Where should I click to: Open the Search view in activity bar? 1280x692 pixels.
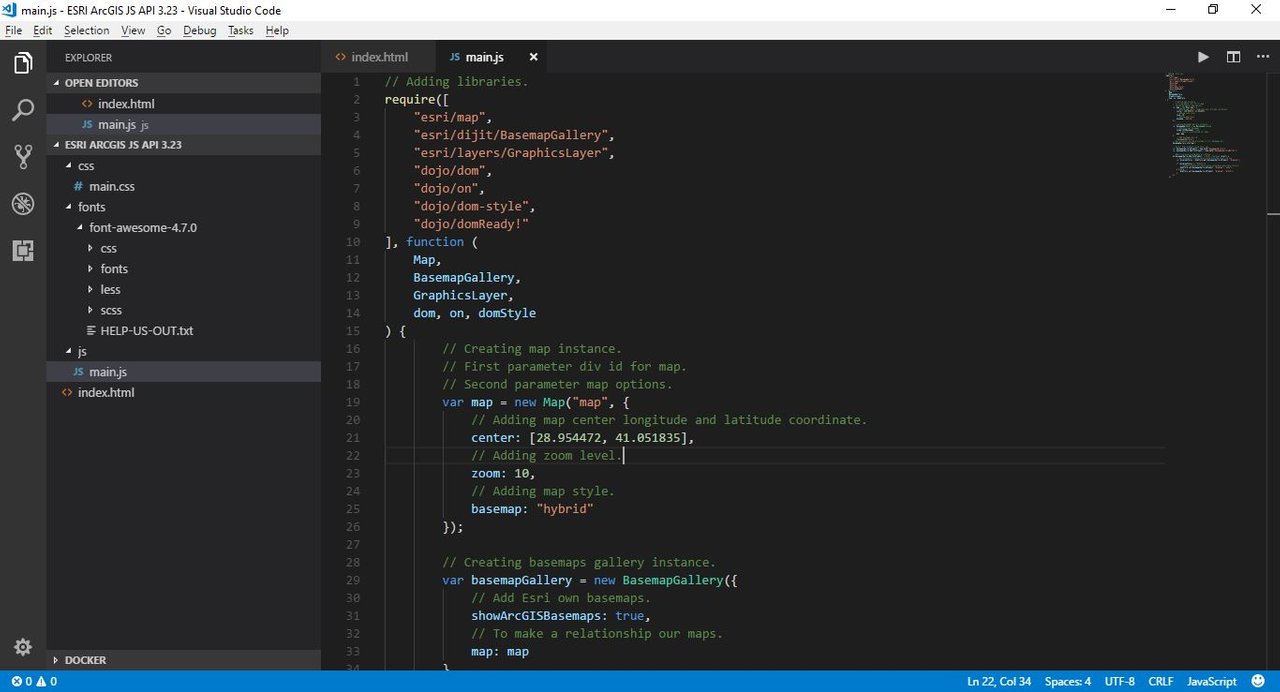[23, 110]
